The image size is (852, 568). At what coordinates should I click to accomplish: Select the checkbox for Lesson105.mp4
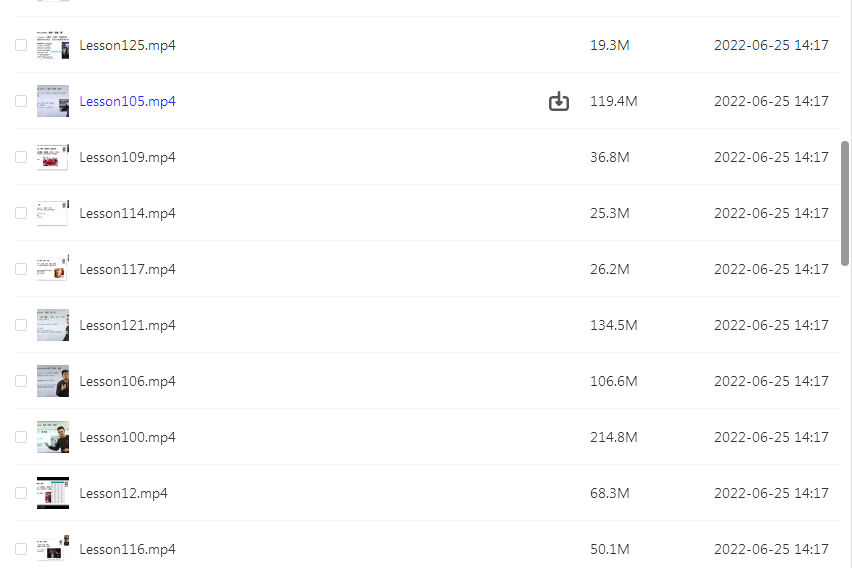point(21,101)
